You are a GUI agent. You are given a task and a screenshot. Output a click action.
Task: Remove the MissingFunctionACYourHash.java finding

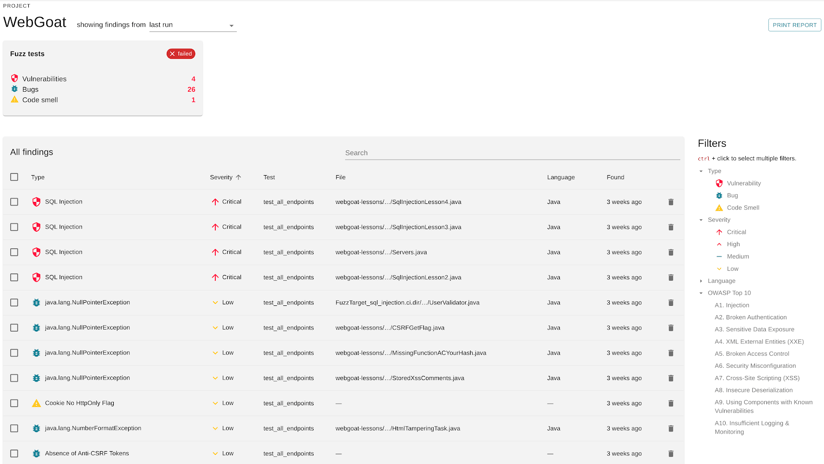[671, 353]
